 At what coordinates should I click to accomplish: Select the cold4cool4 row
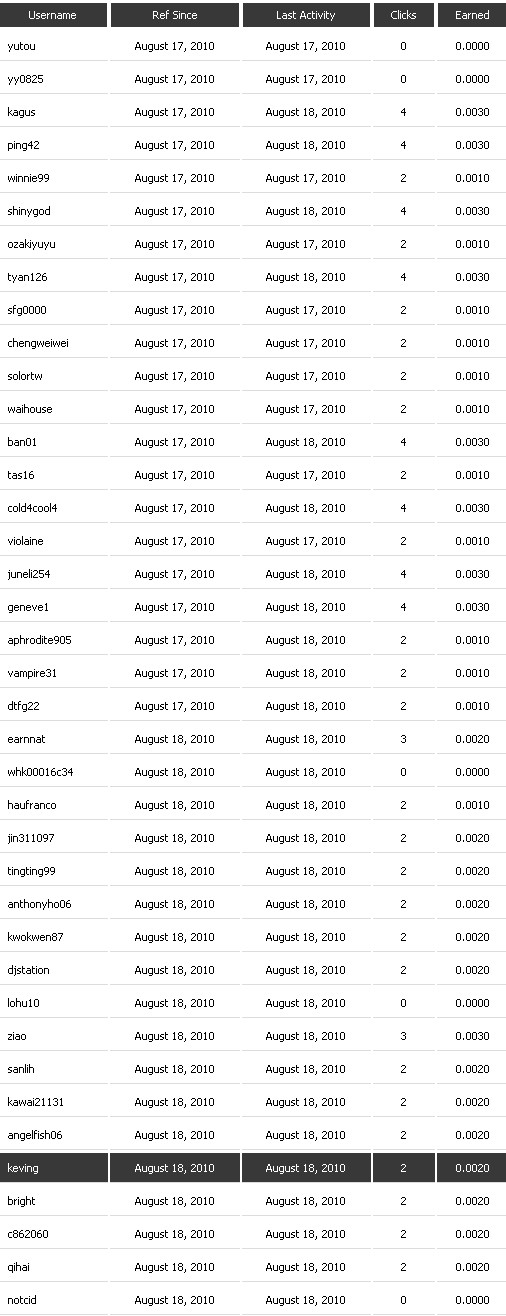(253, 508)
